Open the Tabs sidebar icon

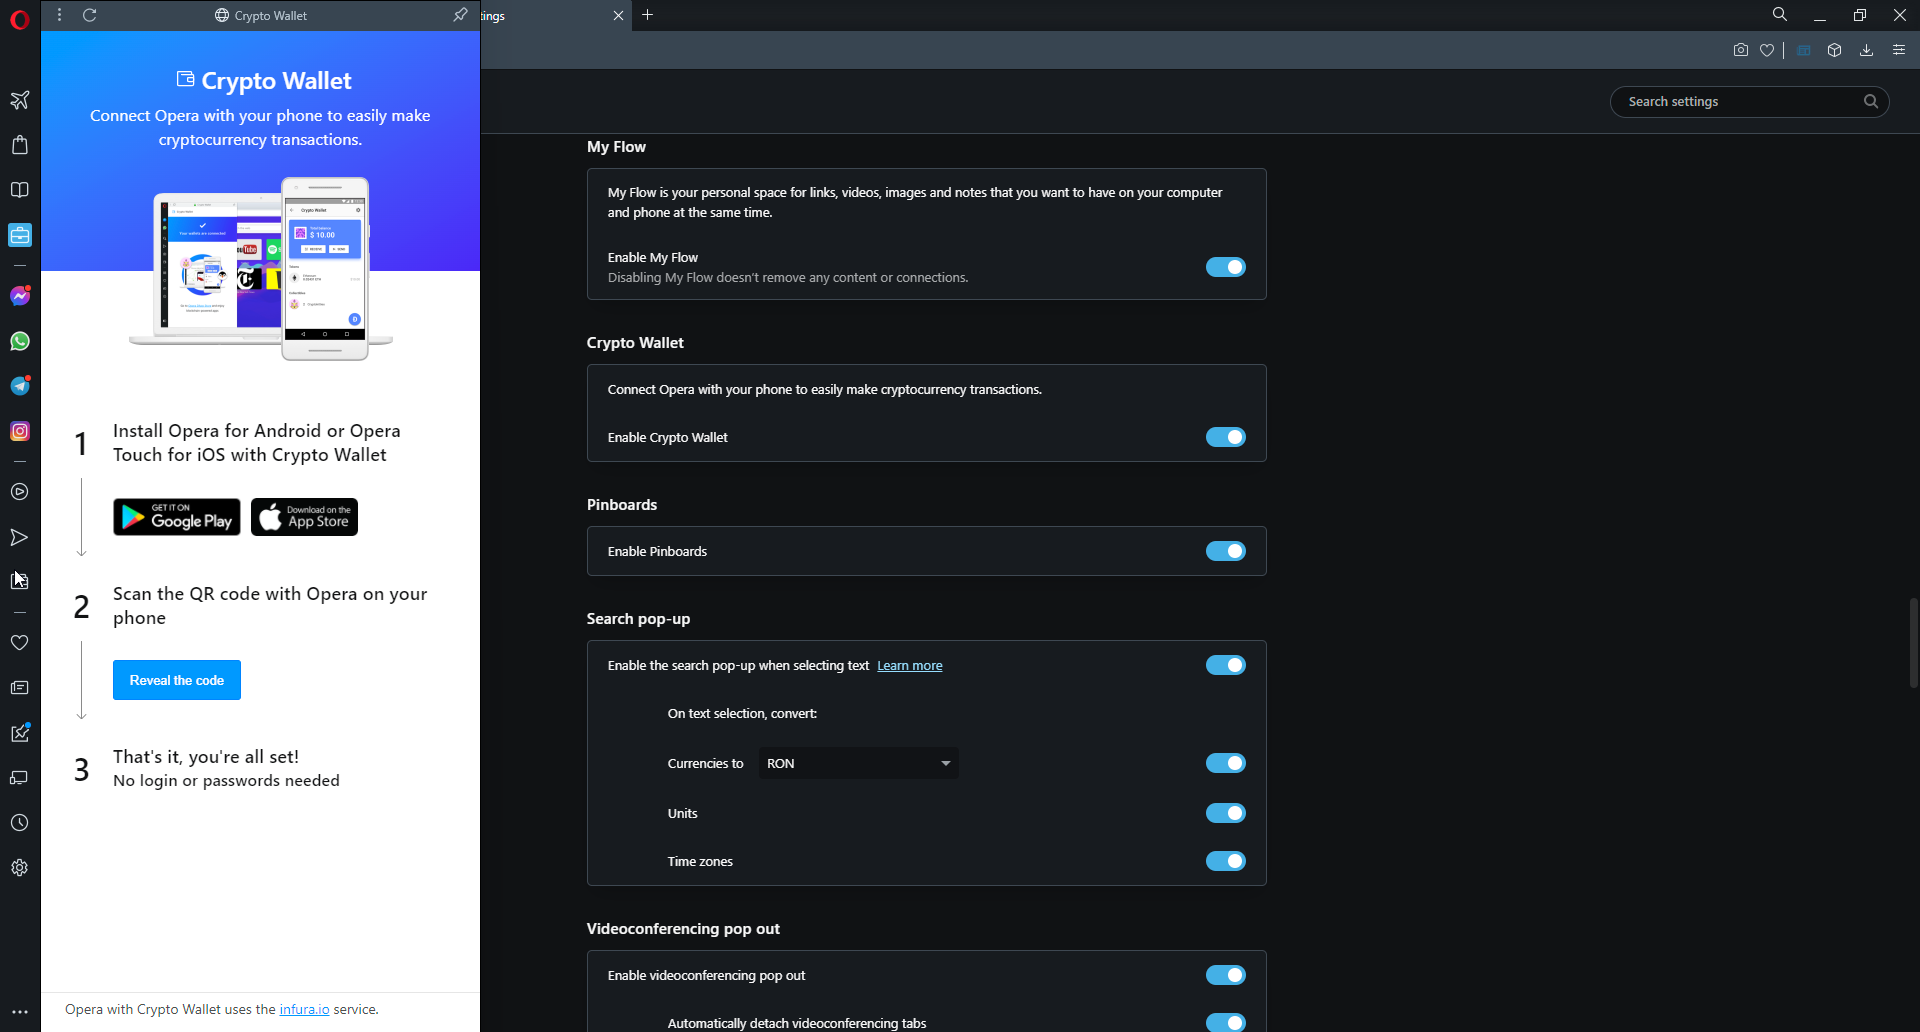20,778
